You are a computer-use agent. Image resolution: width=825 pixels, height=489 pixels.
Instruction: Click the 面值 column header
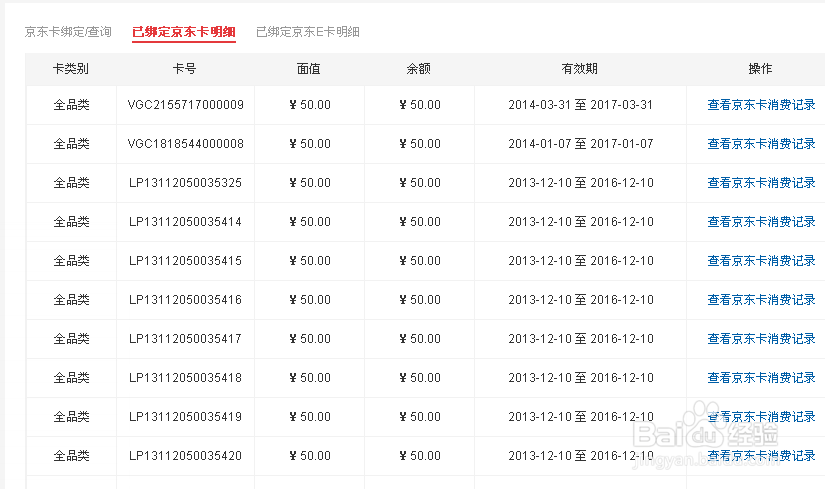tap(309, 69)
